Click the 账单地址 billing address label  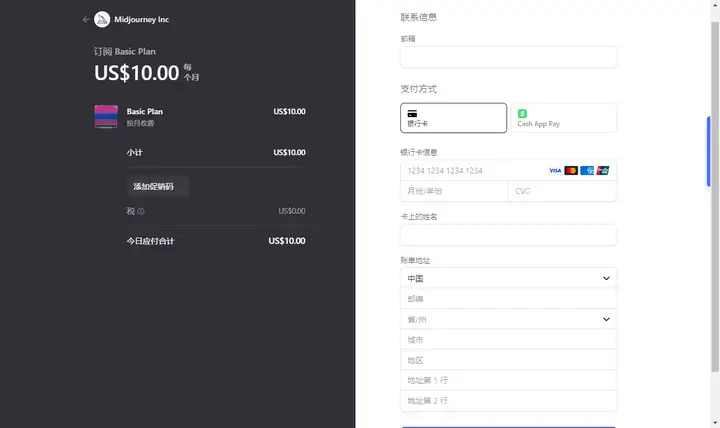click(x=415, y=260)
